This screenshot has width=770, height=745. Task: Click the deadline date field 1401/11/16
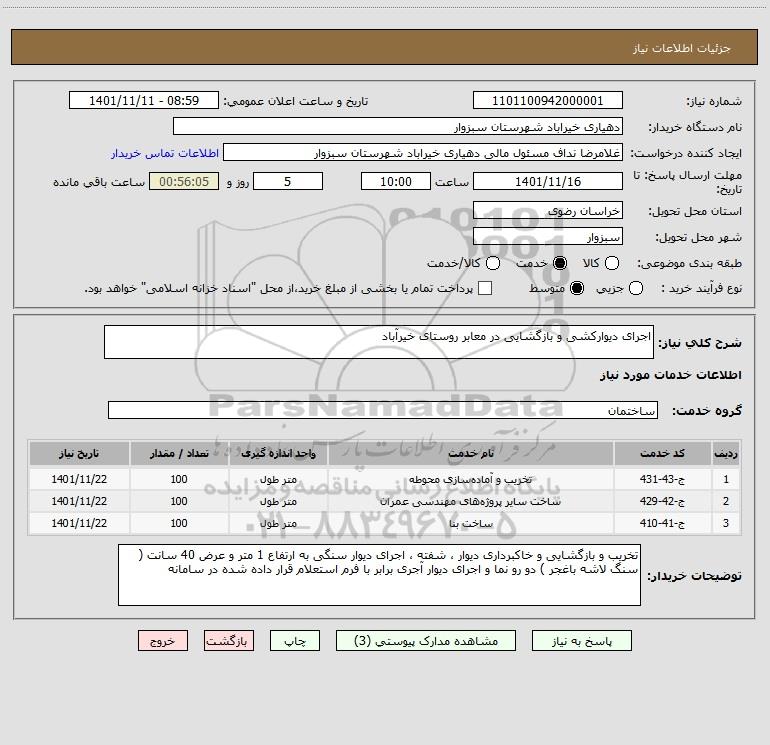tap(548, 182)
